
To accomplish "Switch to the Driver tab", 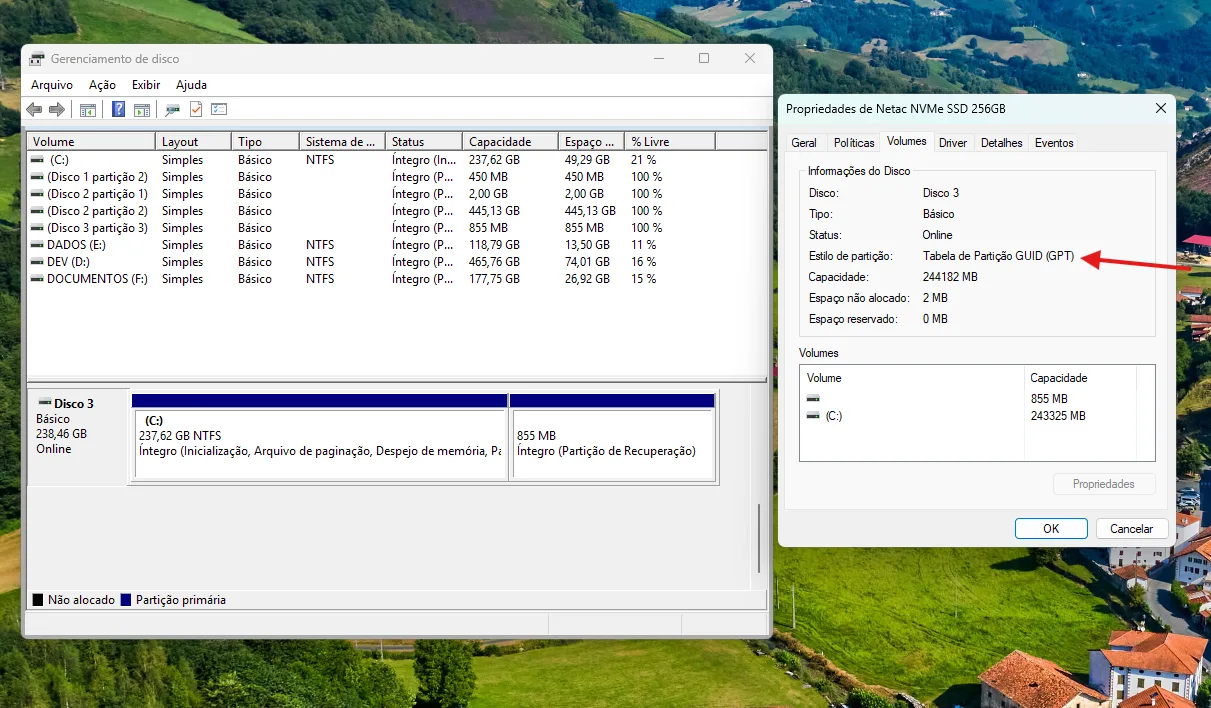I will pos(953,143).
